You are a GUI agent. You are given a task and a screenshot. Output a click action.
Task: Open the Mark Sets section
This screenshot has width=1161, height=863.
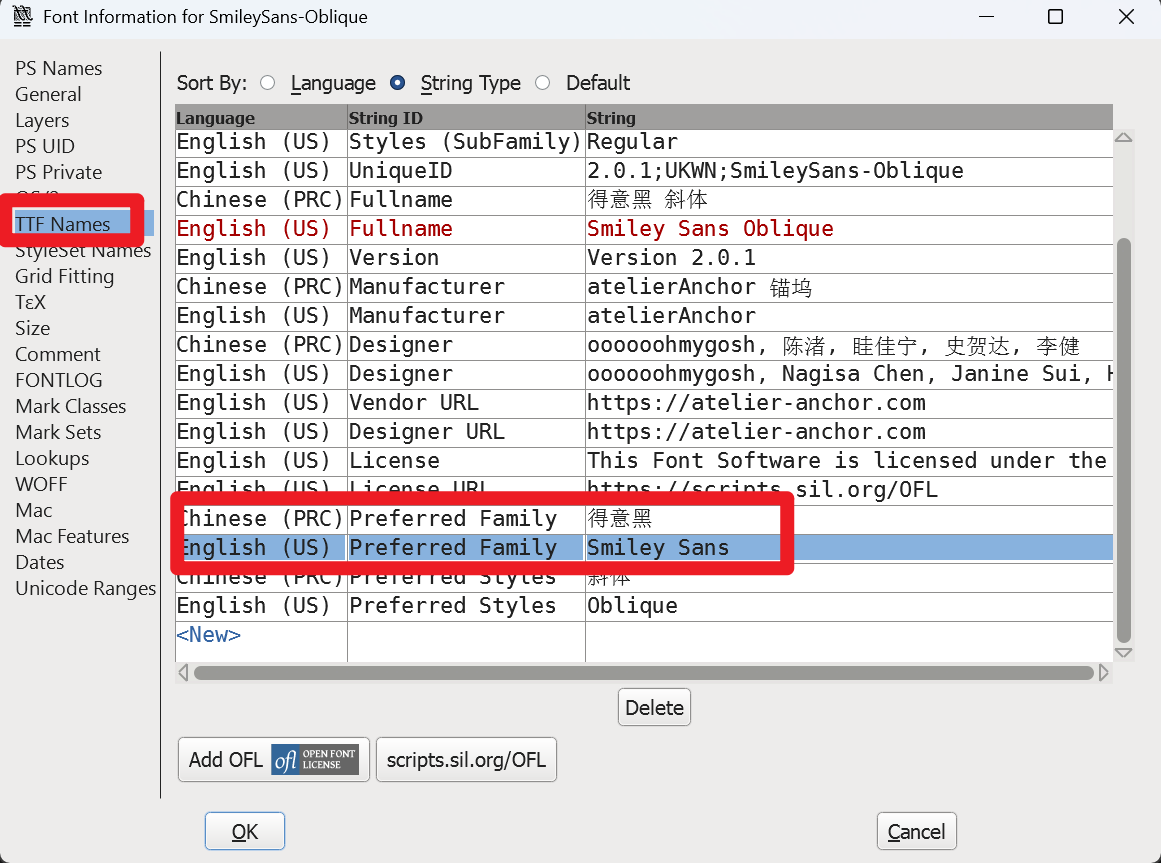(58, 432)
